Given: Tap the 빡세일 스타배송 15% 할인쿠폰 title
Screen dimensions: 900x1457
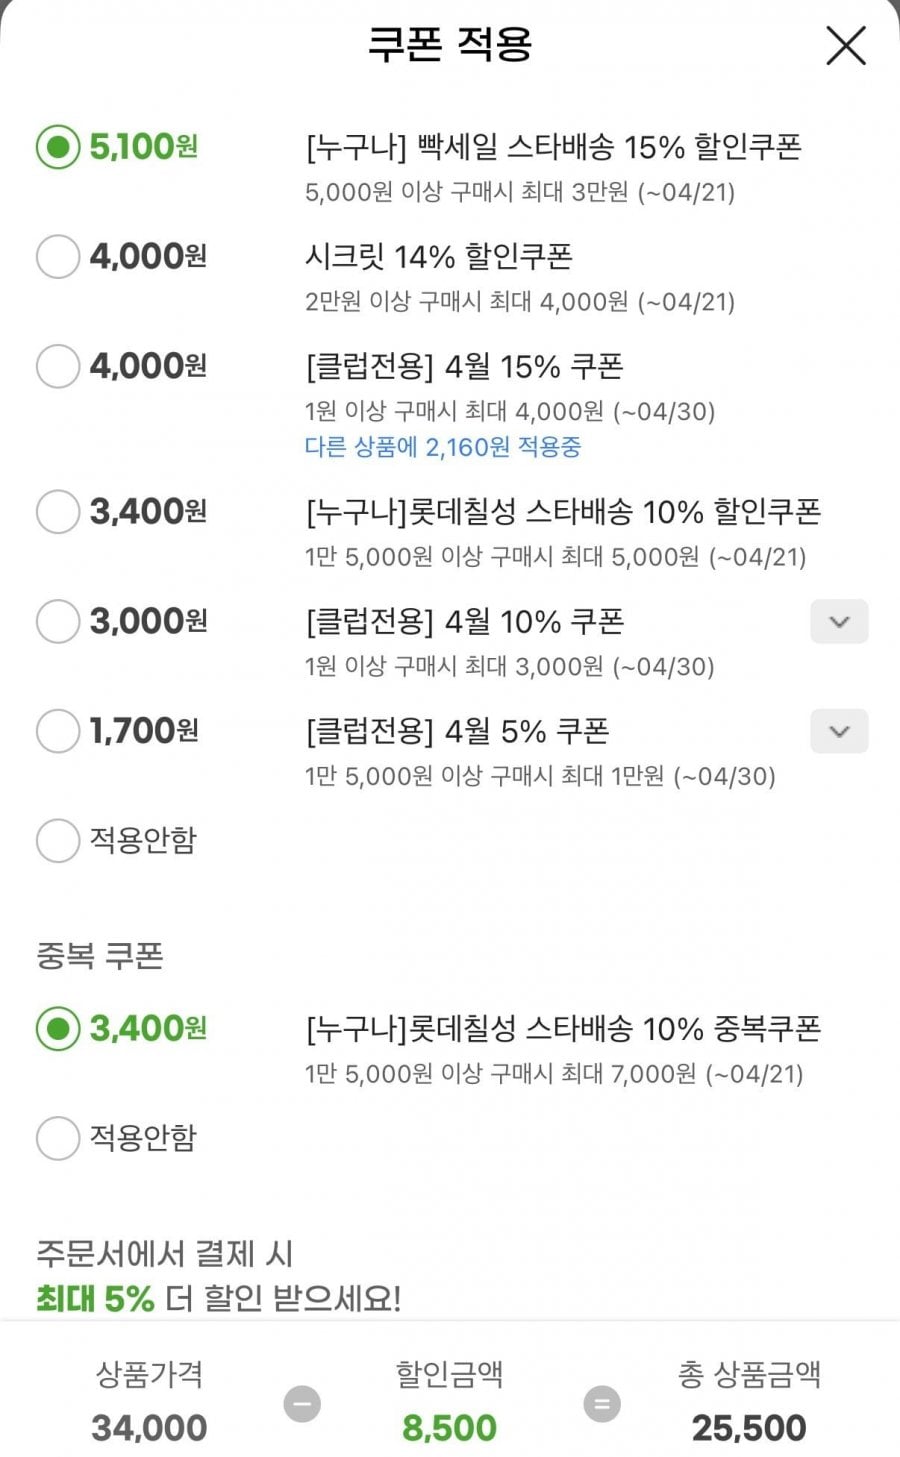Looking at the screenshot, I should coord(553,148).
